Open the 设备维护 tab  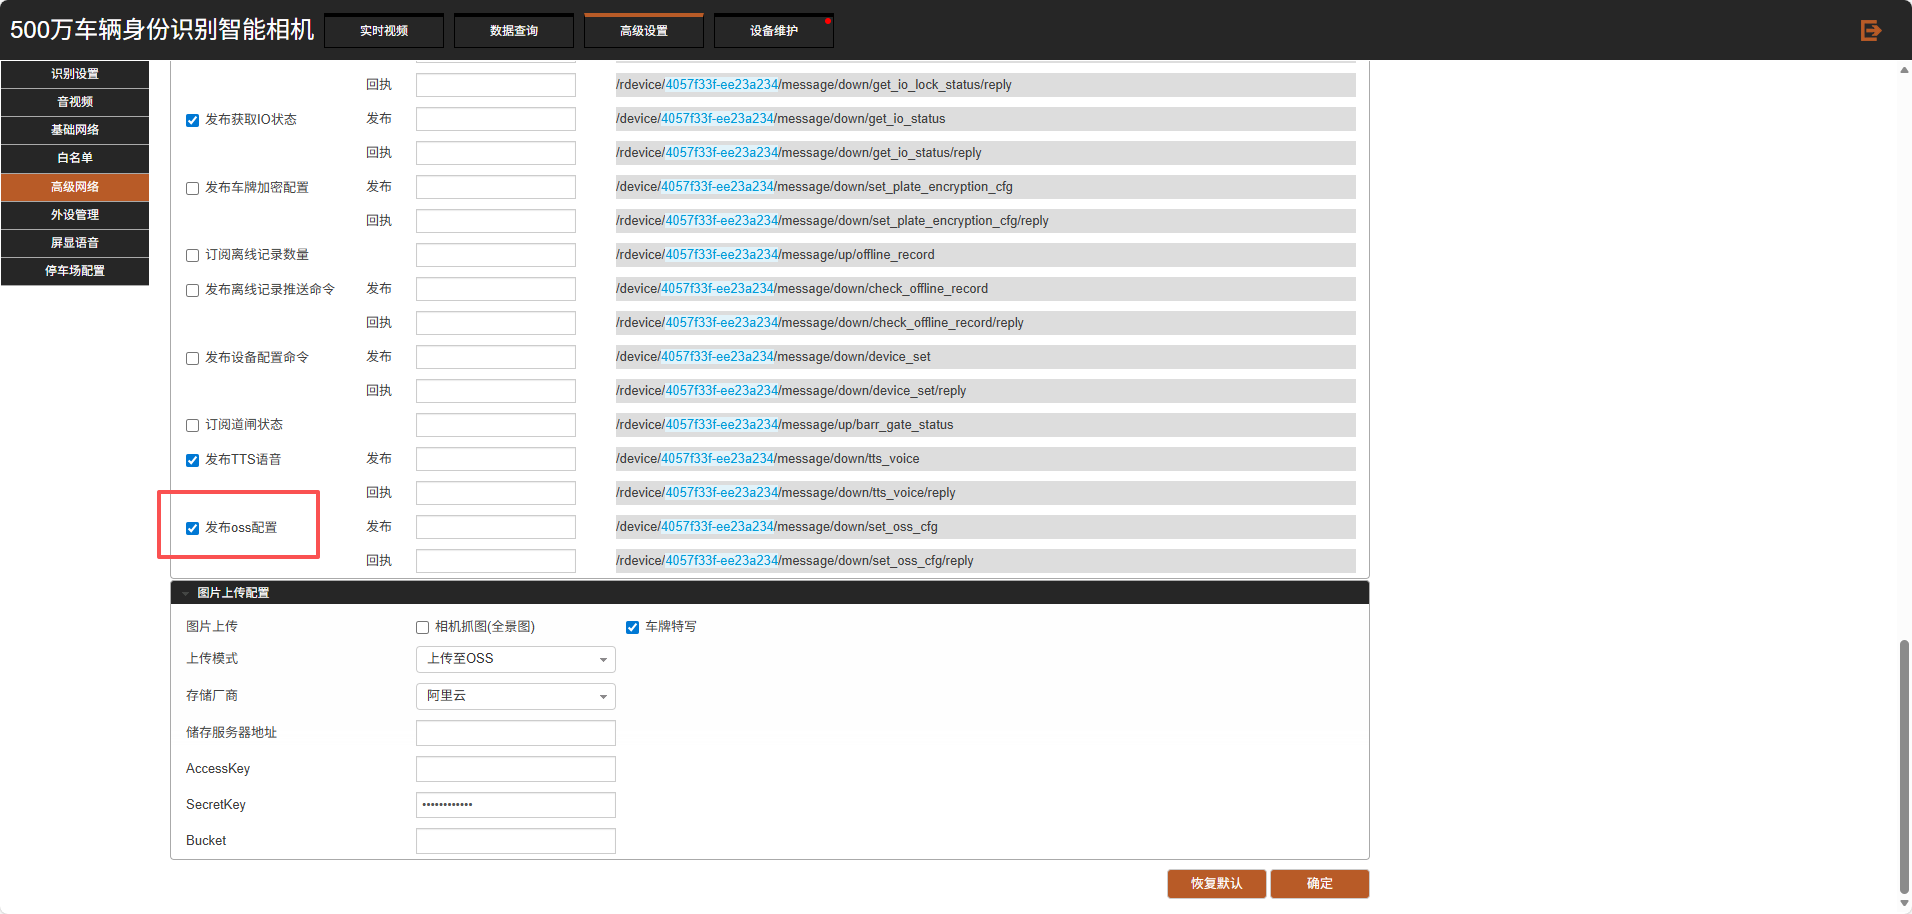pos(774,31)
